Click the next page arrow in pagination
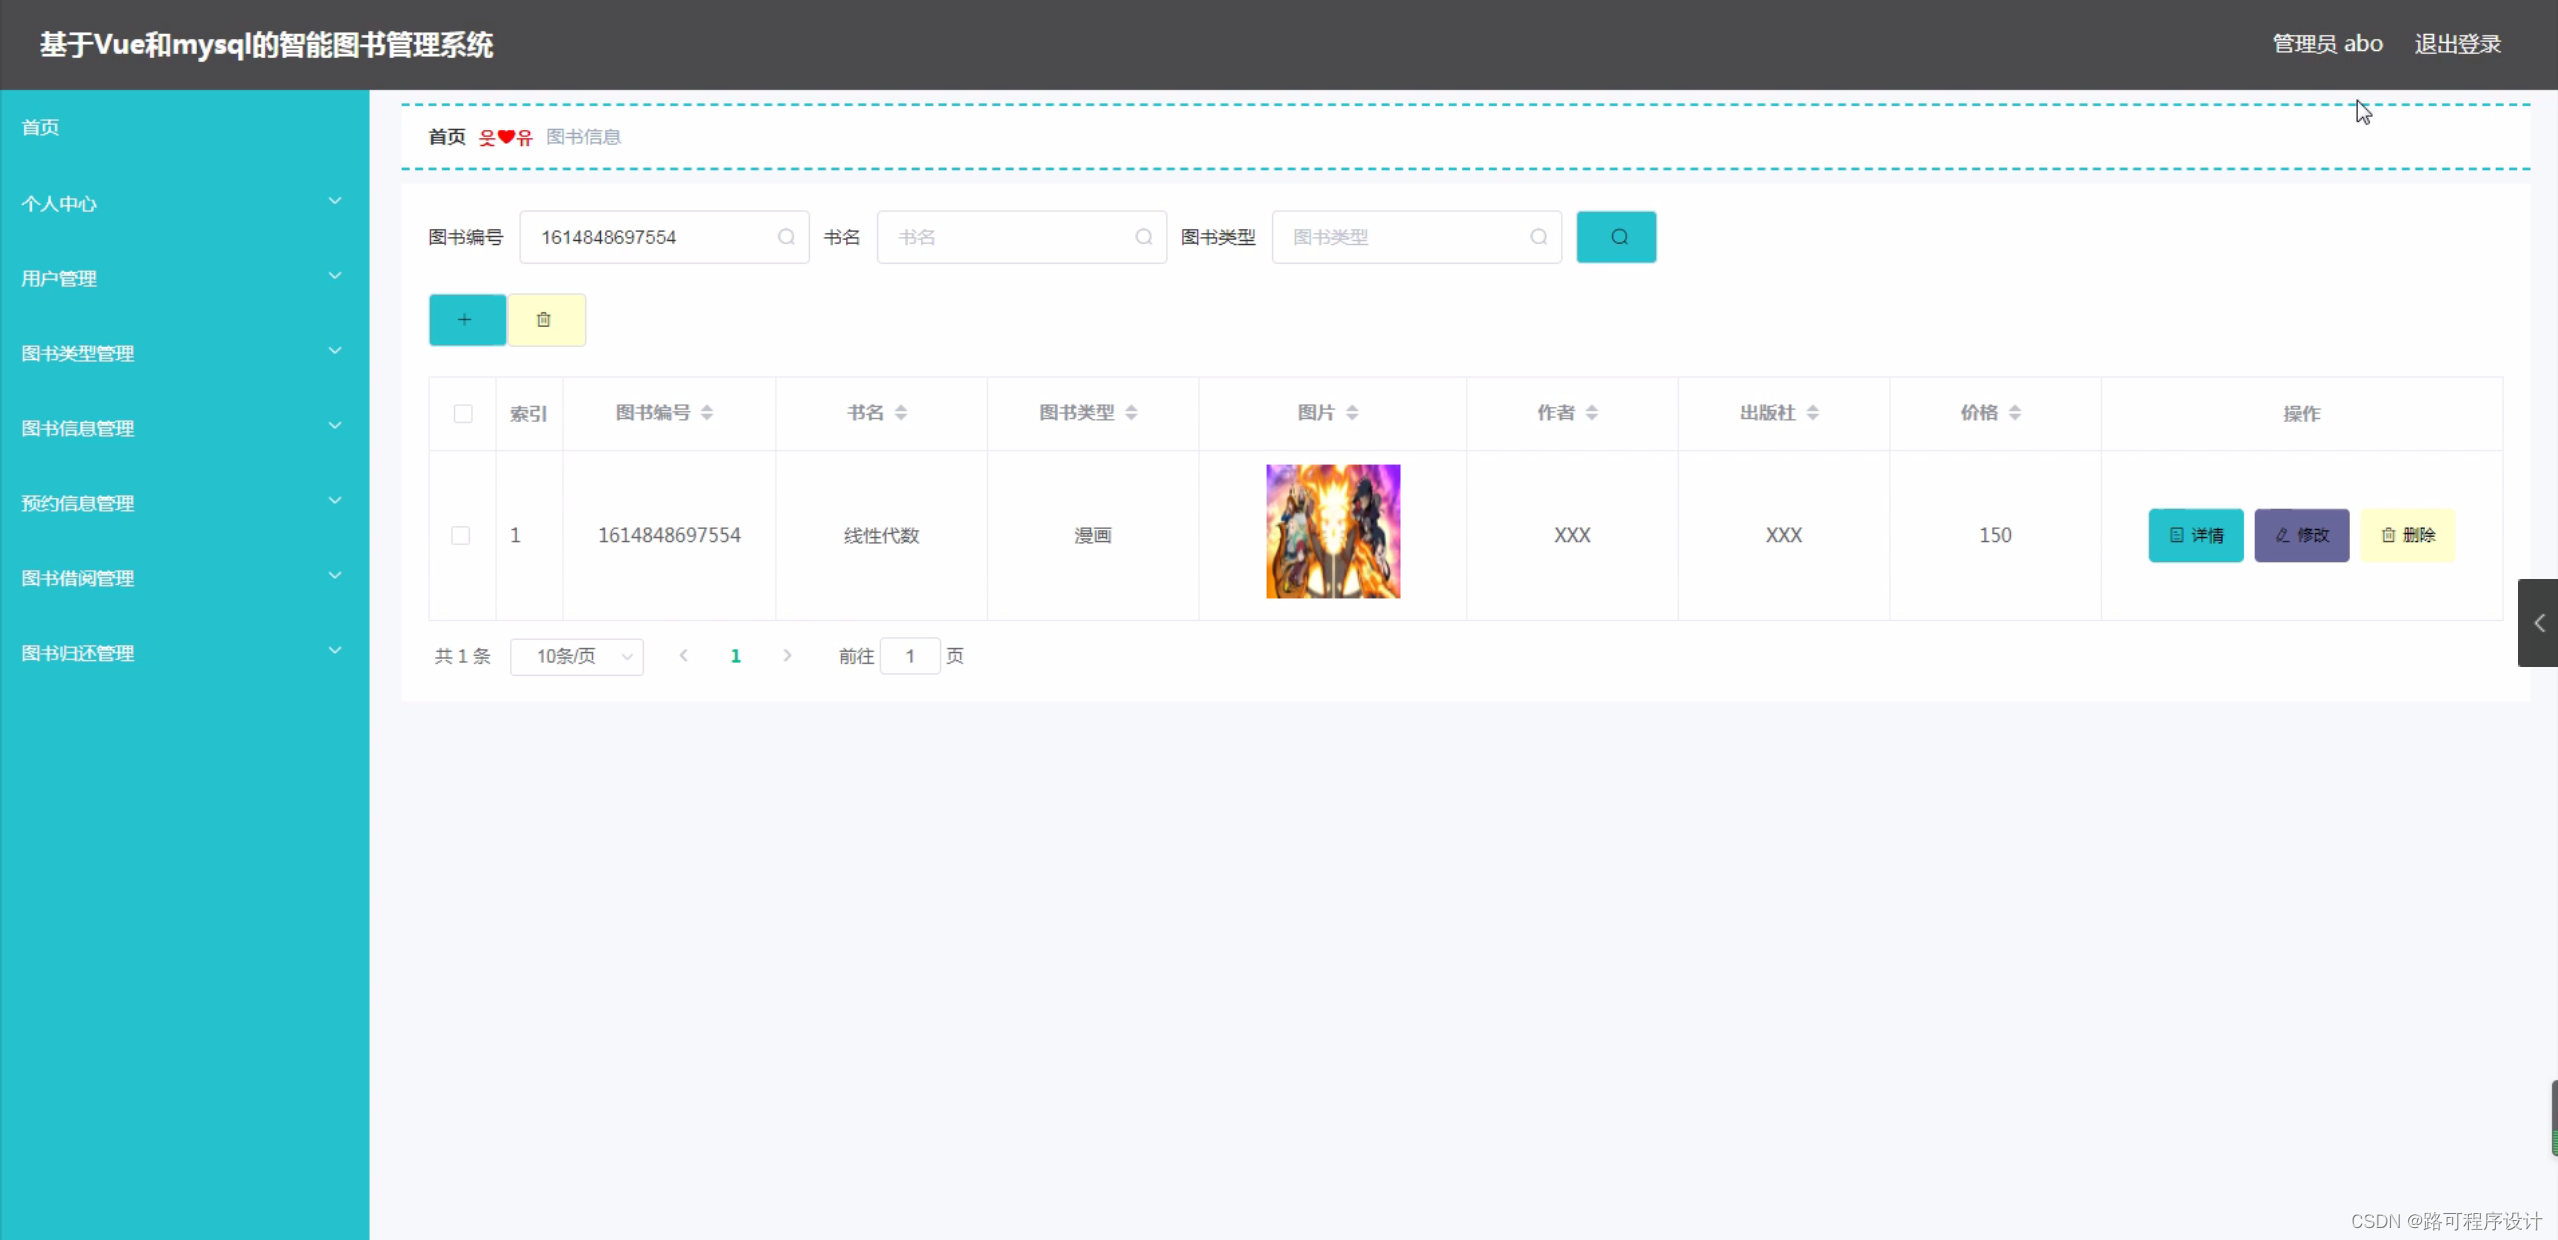Viewport: 2558px width, 1240px height. pos(787,656)
